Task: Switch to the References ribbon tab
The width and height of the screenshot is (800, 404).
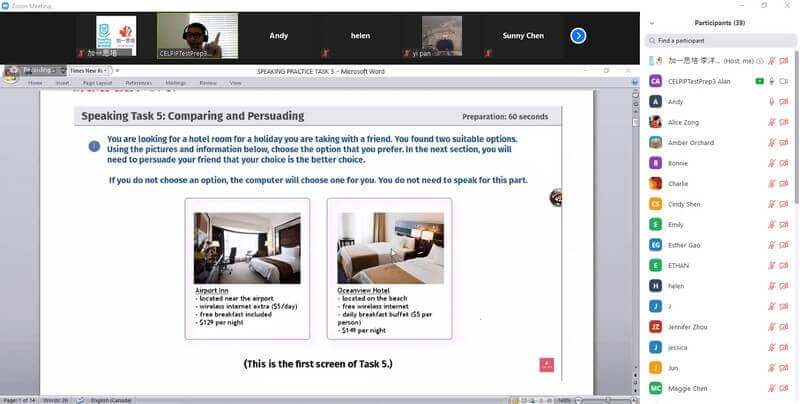Action: [x=138, y=83]
